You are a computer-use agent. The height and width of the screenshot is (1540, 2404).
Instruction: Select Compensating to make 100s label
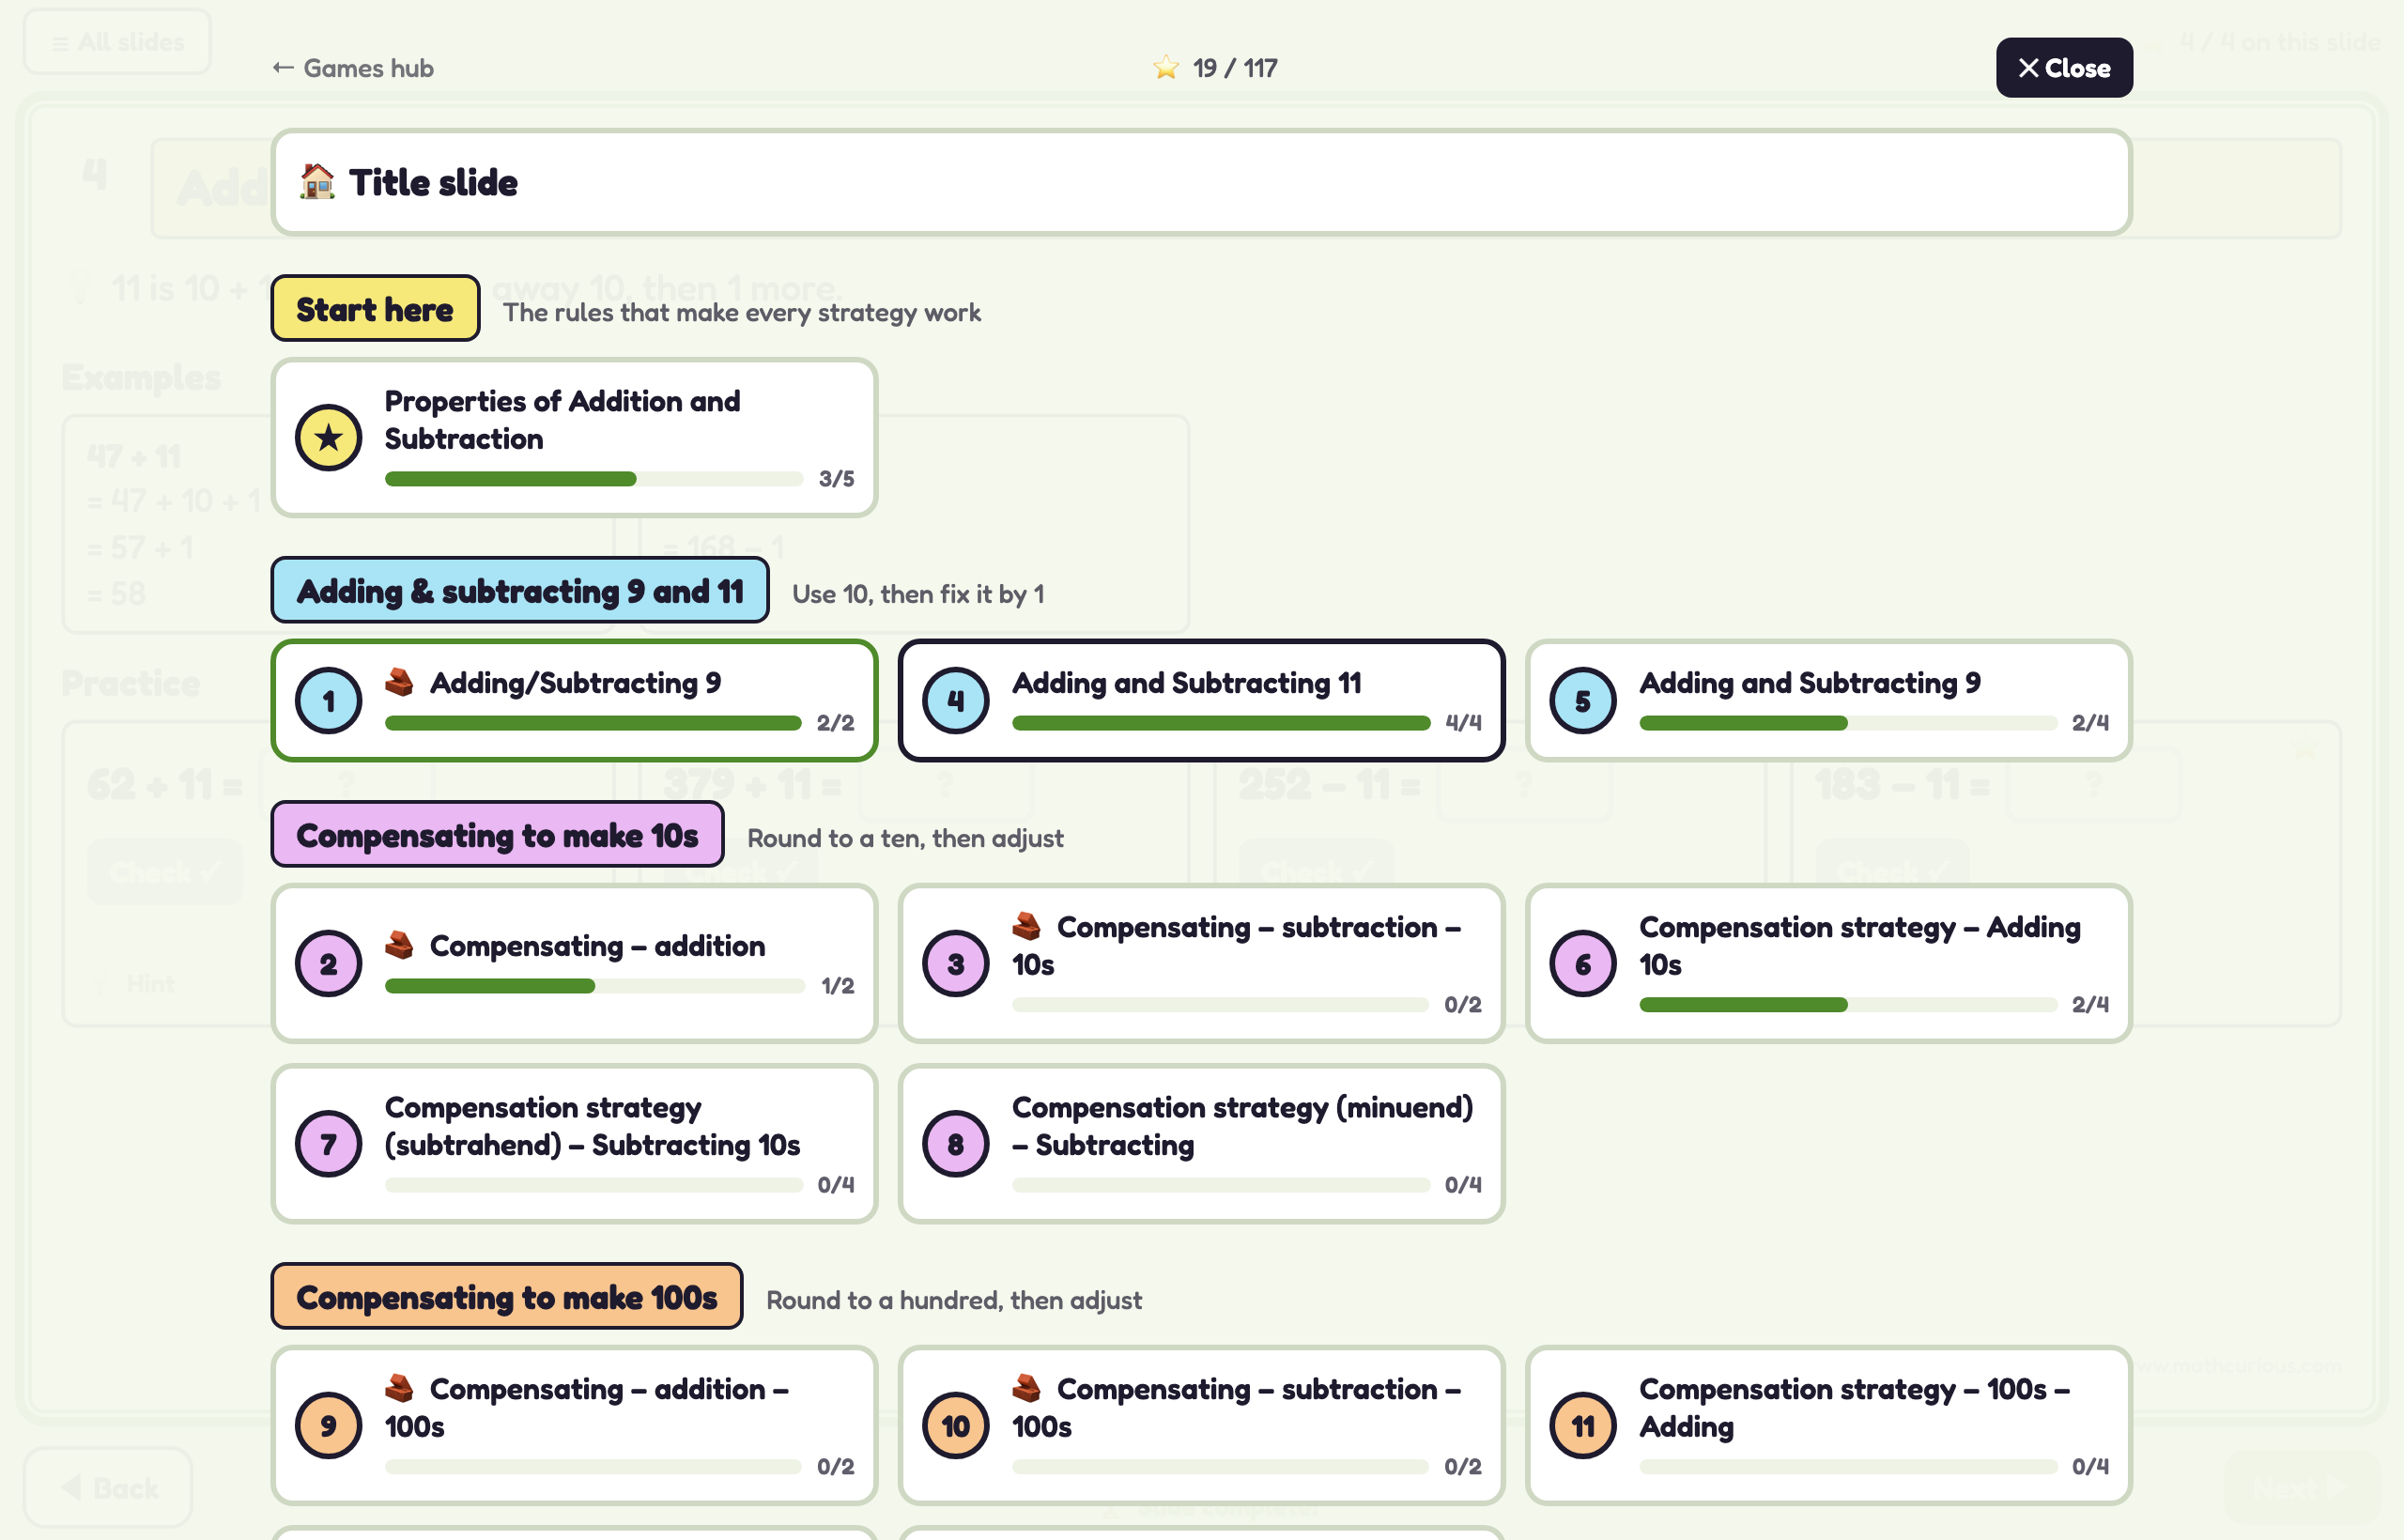(x=506, y=1297)
